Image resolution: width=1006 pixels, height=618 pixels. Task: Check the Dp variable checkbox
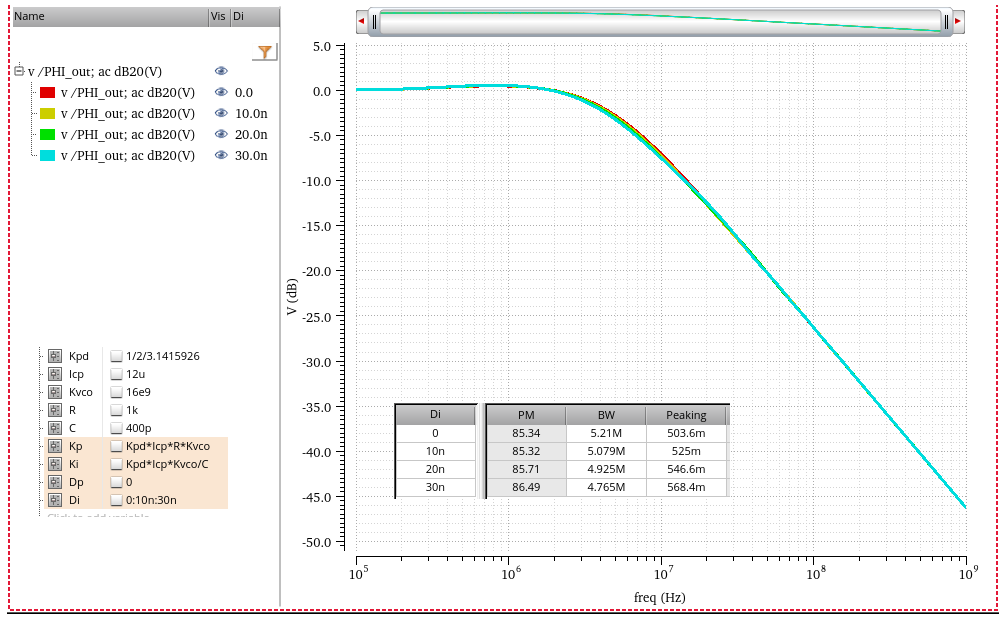(116, 482)
